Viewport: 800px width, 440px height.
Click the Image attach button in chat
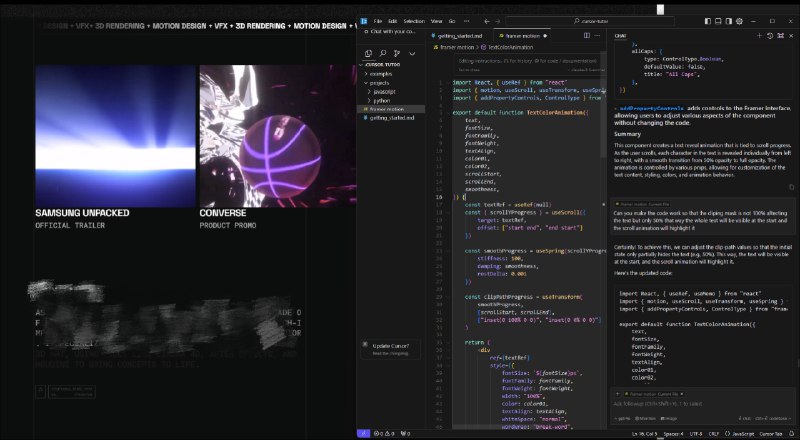tap(669, 419)
